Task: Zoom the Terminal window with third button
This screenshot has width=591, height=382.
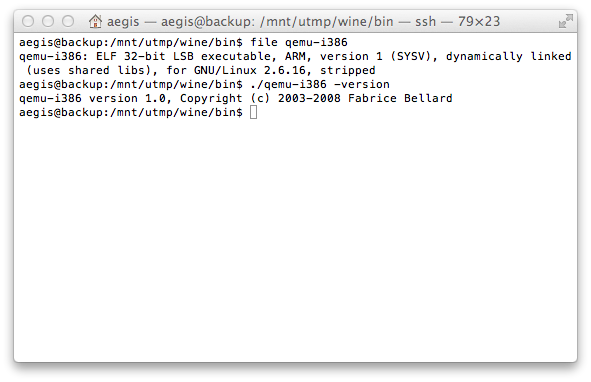Action: (68, 21)
